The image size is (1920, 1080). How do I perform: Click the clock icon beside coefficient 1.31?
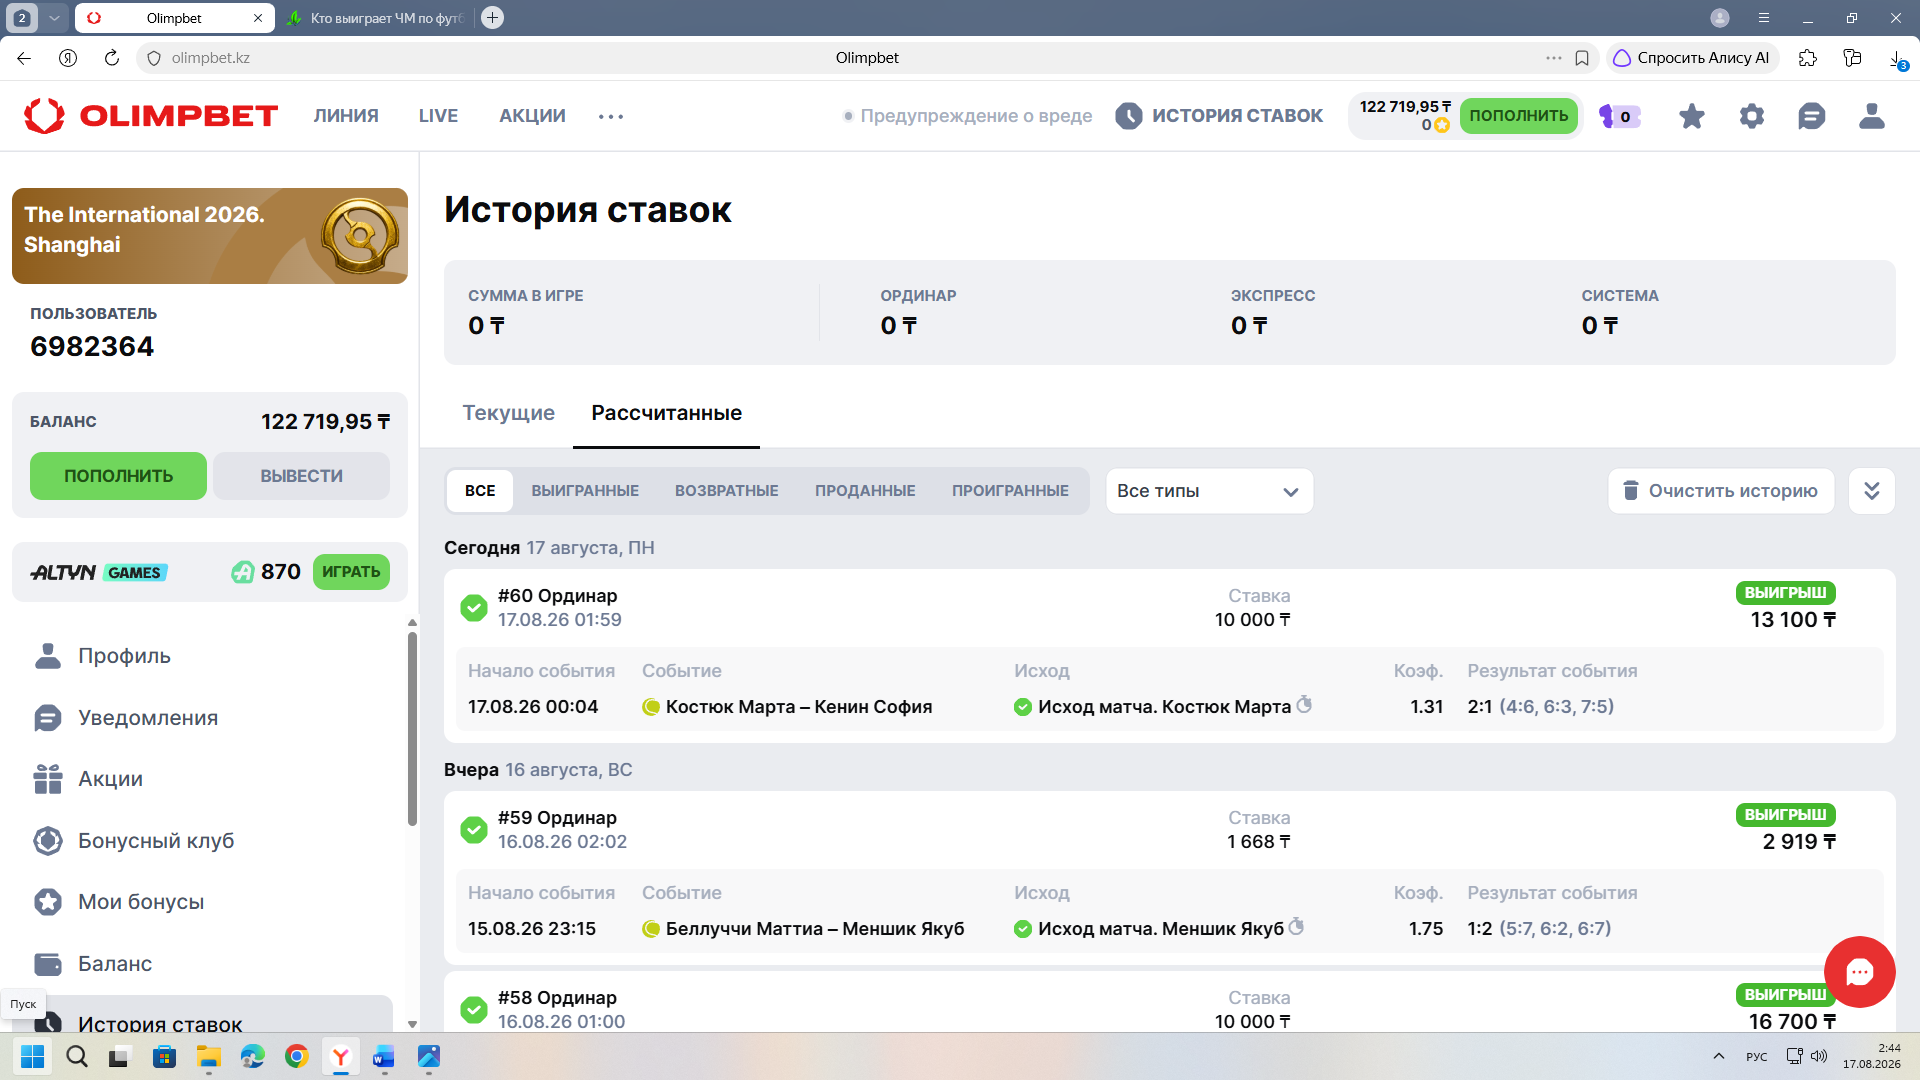1304,705
